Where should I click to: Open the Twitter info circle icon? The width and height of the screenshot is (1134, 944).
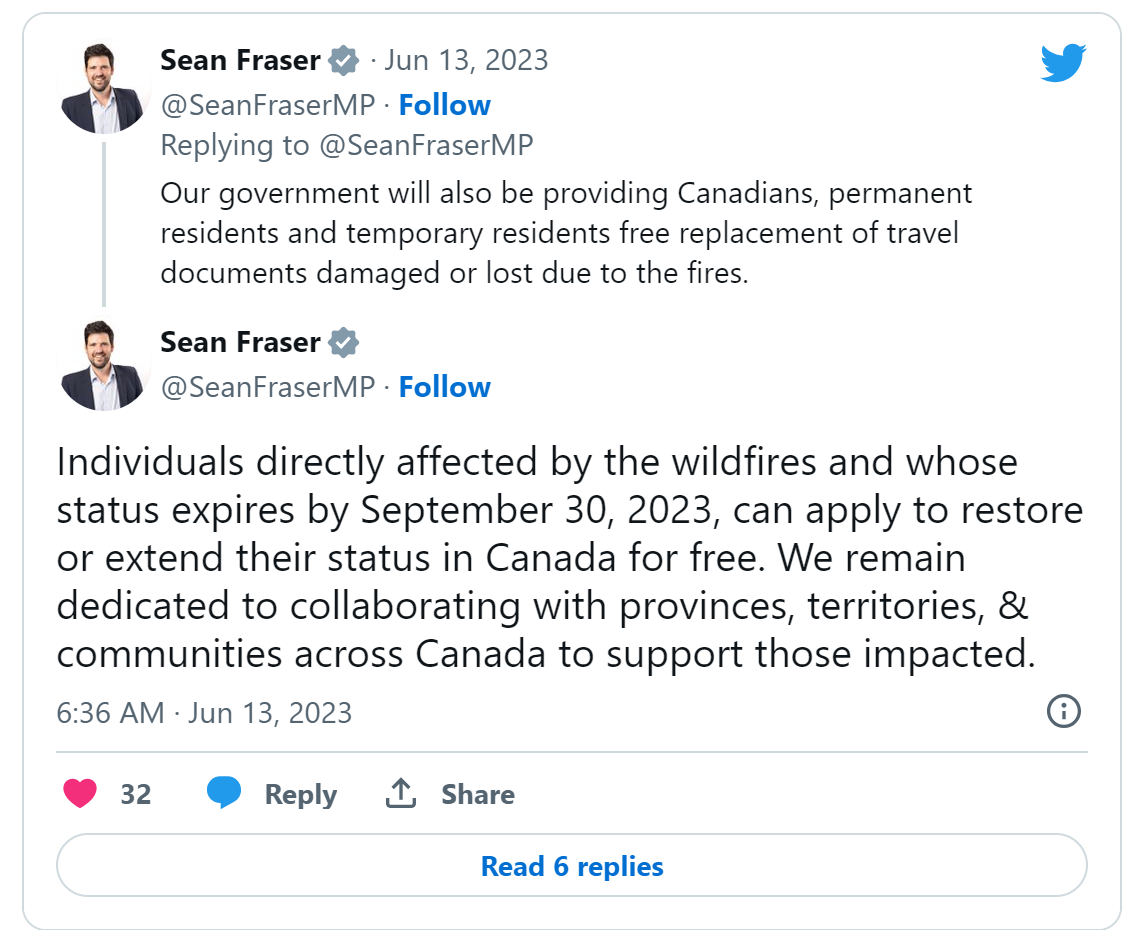[x=1063, y=712]
